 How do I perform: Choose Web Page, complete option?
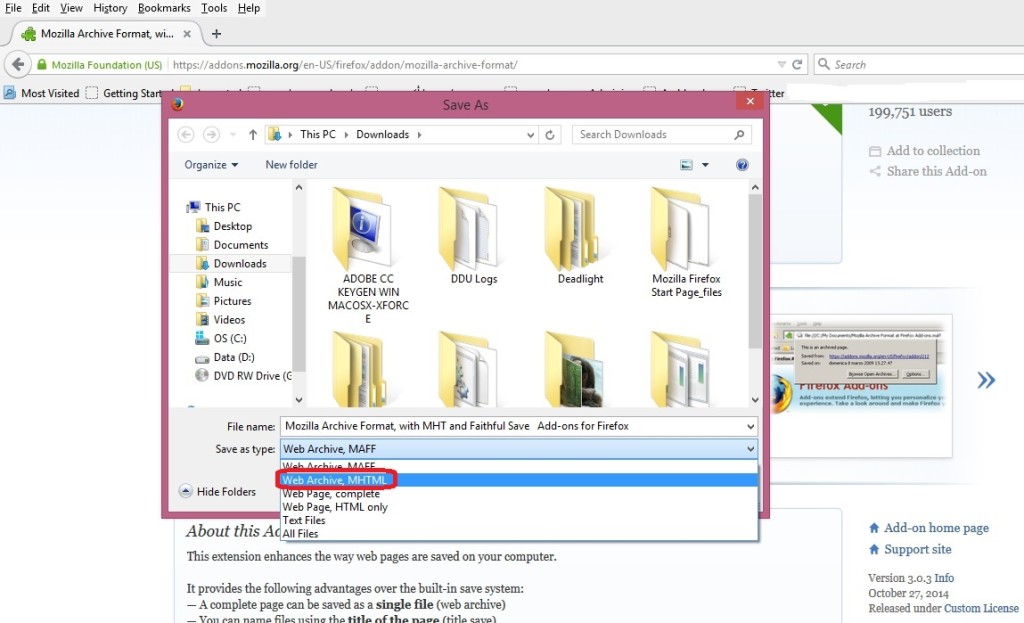pos(519,494)
